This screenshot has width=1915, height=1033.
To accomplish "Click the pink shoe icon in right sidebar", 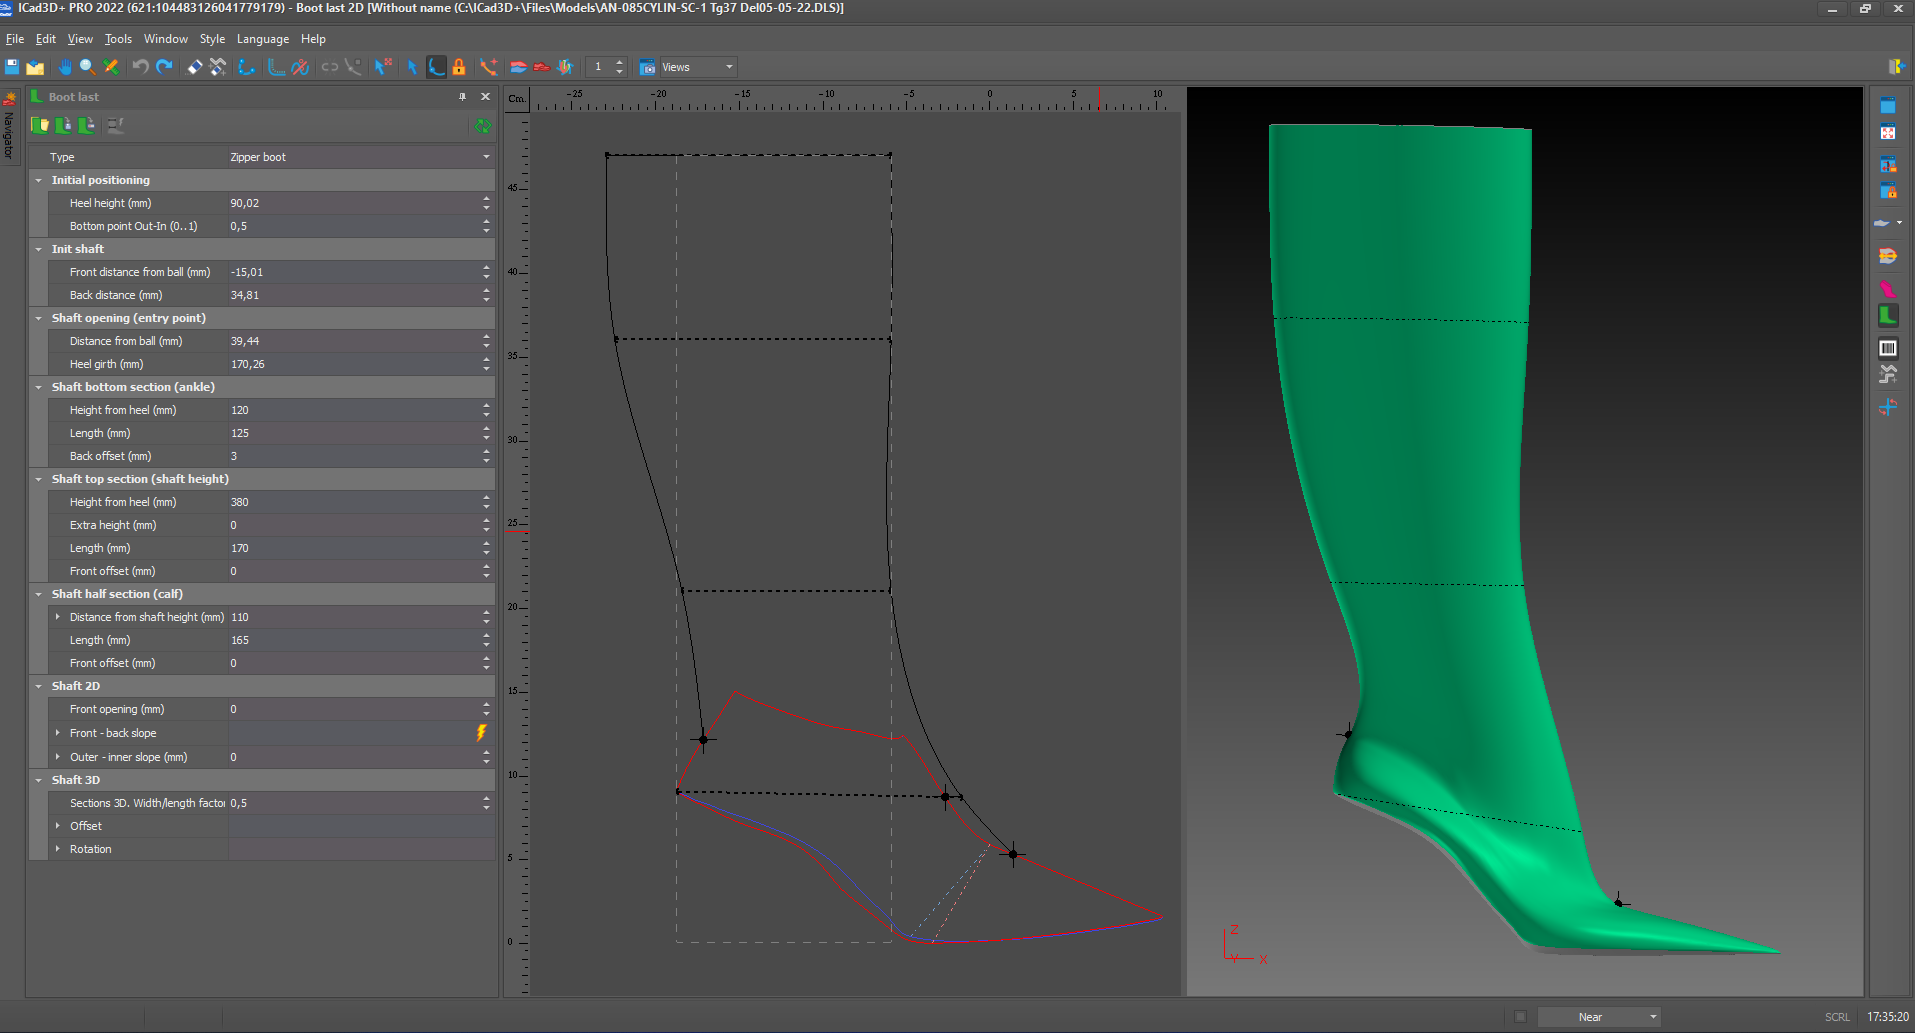I will [x=1887, y=289].
